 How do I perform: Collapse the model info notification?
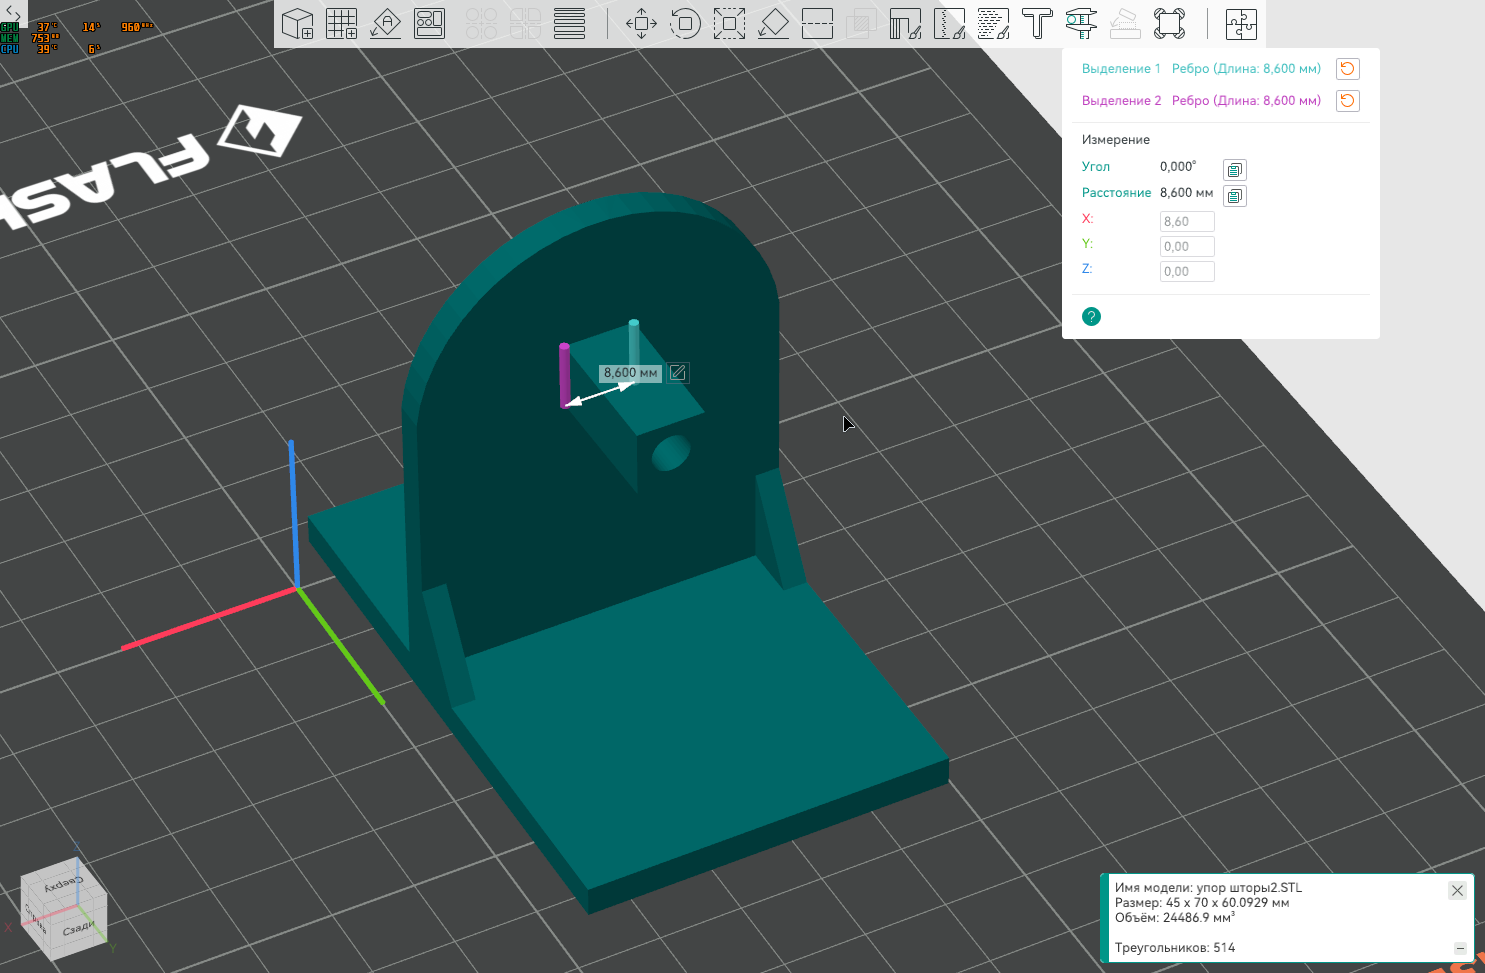coord(1460,948)
